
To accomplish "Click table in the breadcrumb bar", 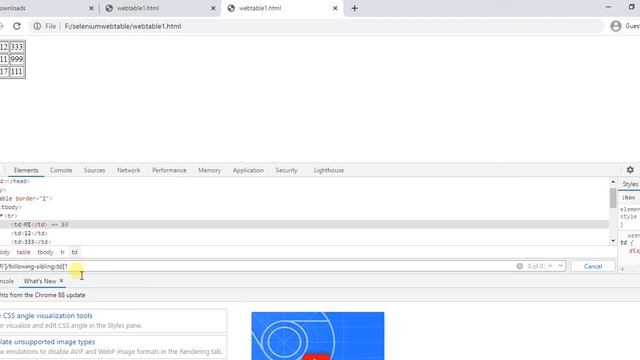I will pyautogui.click(x=23, y=252).
